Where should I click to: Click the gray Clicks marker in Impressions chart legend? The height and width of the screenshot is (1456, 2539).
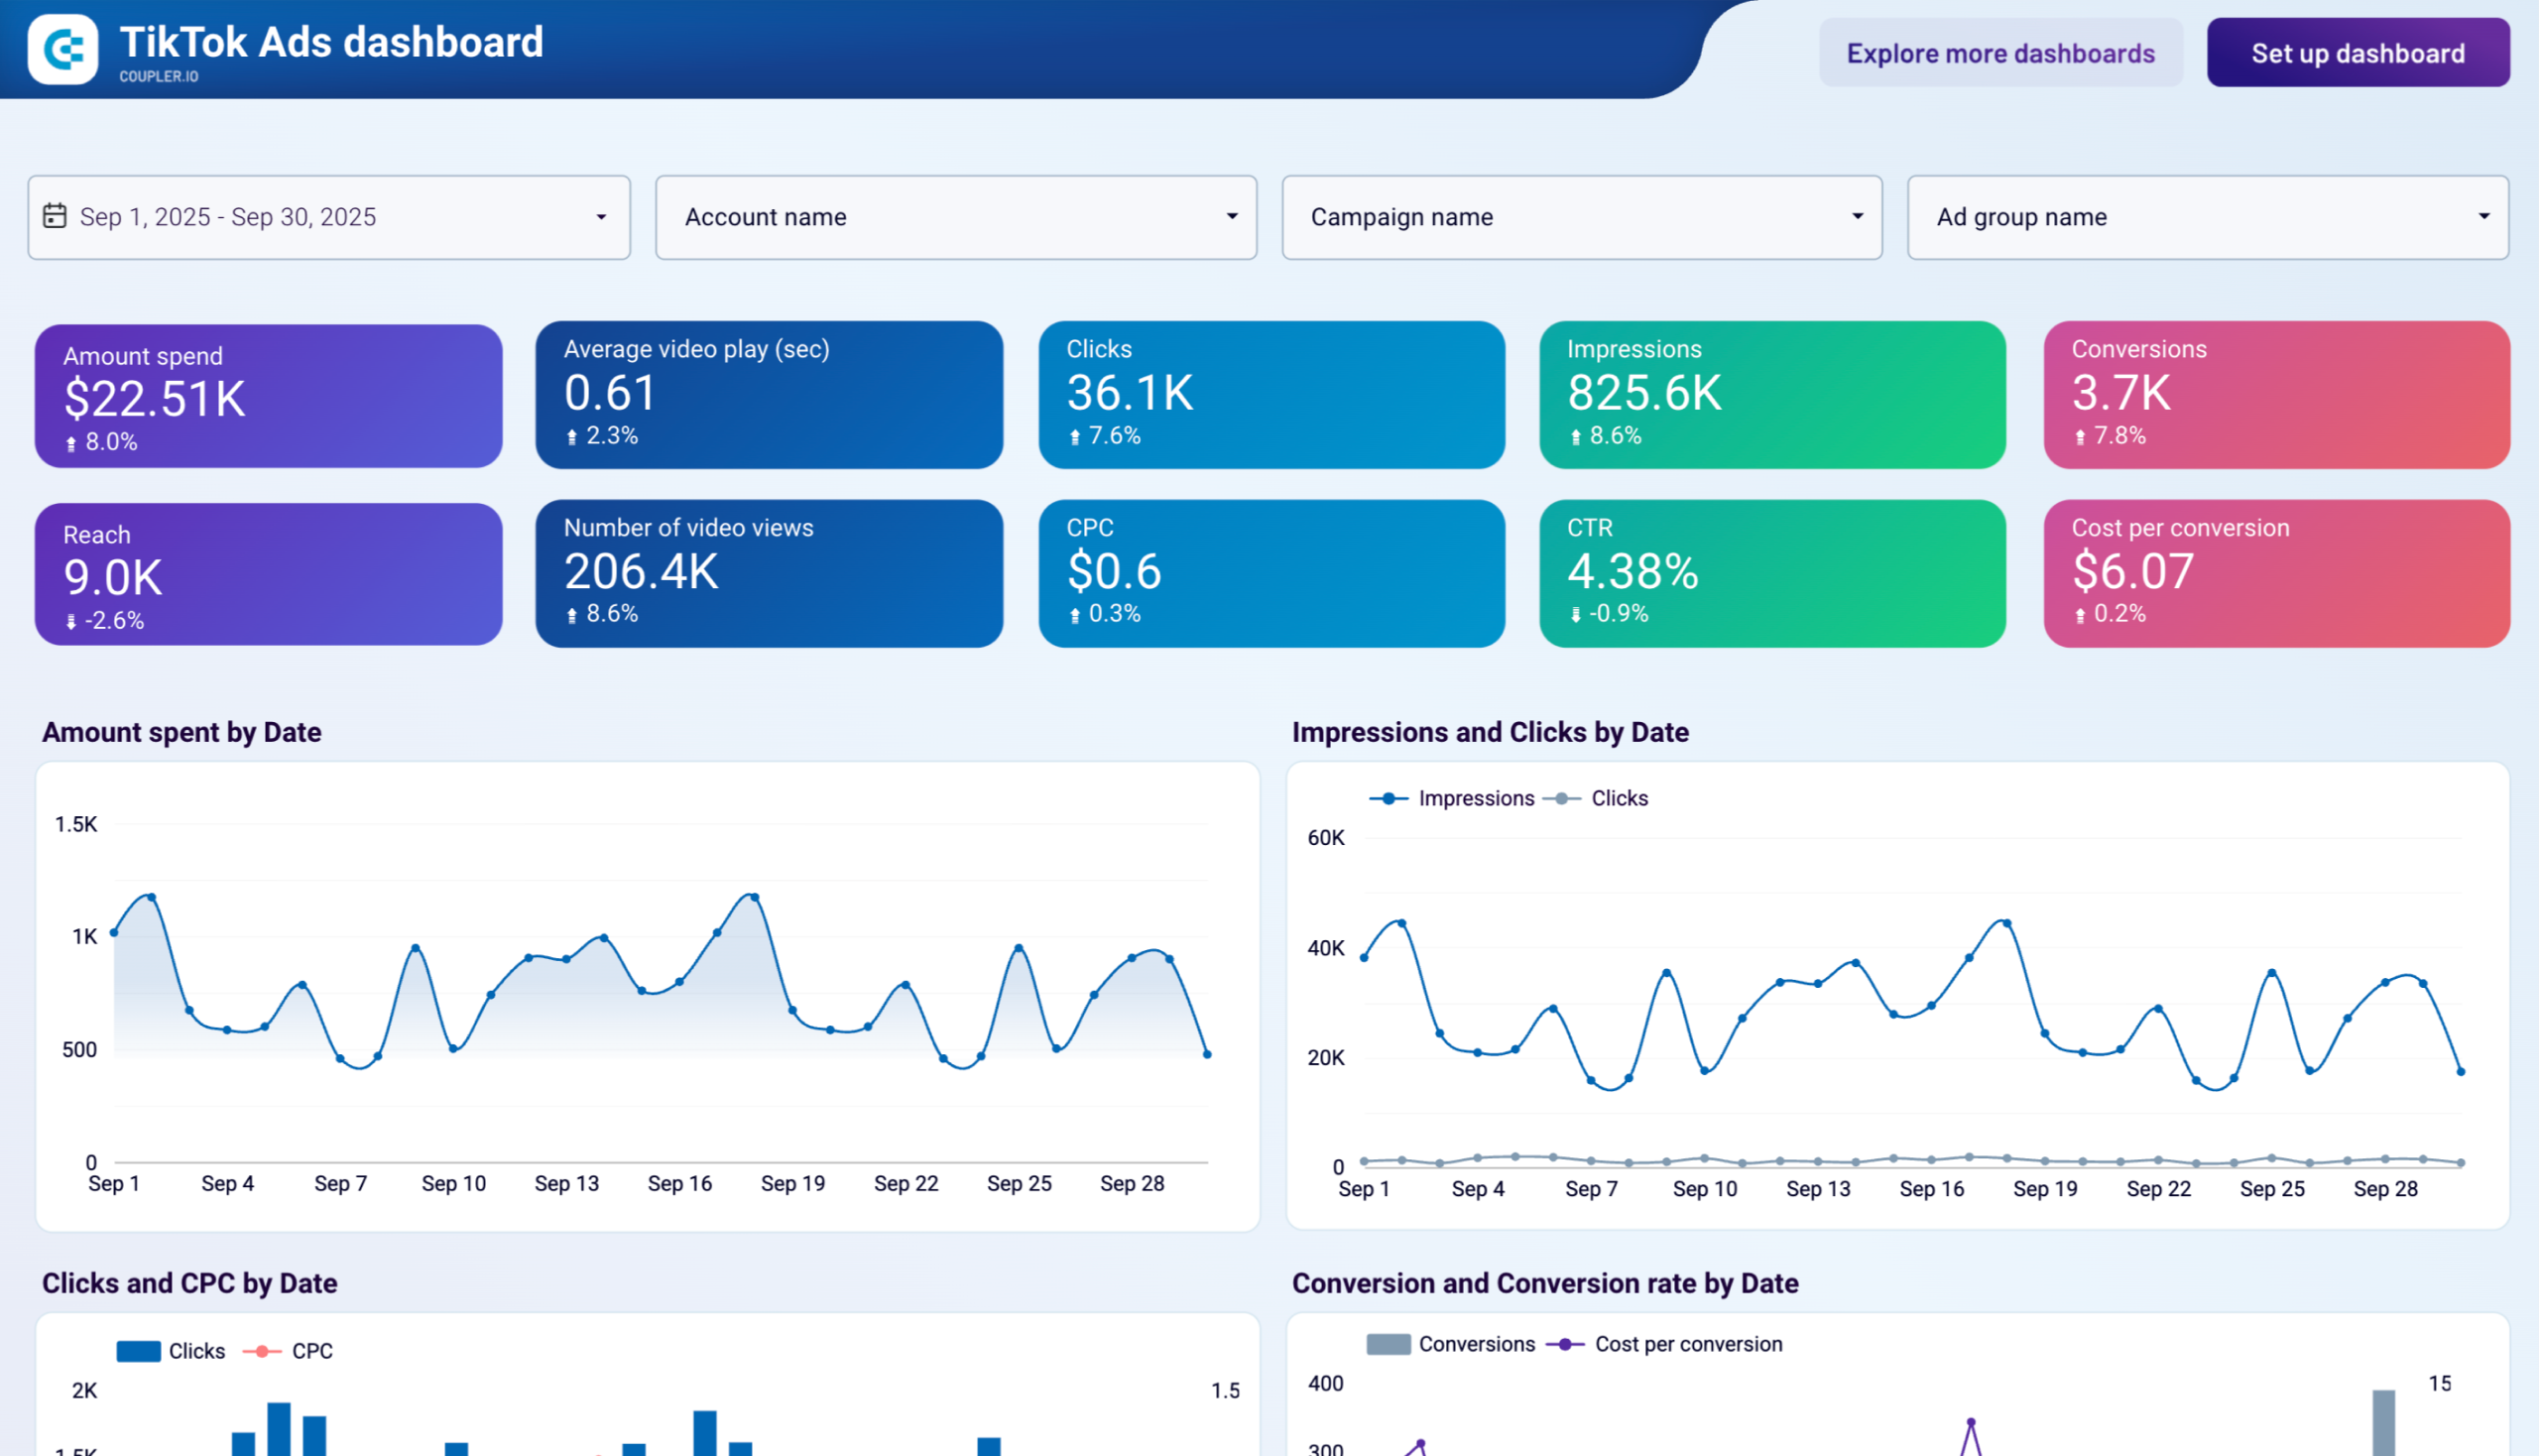1559,798
